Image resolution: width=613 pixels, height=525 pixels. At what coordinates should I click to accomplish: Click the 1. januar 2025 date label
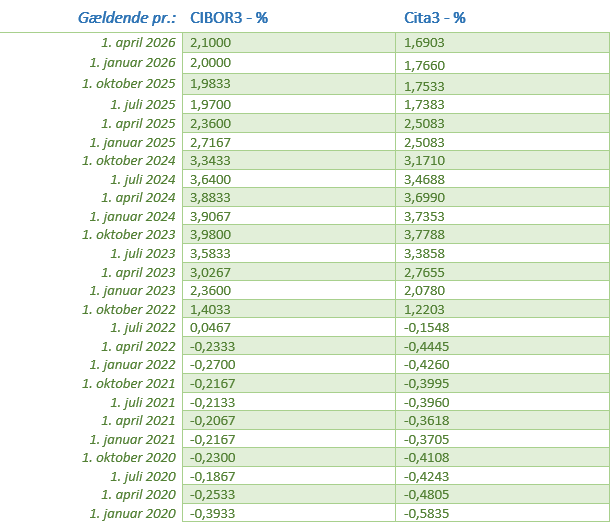134,143
